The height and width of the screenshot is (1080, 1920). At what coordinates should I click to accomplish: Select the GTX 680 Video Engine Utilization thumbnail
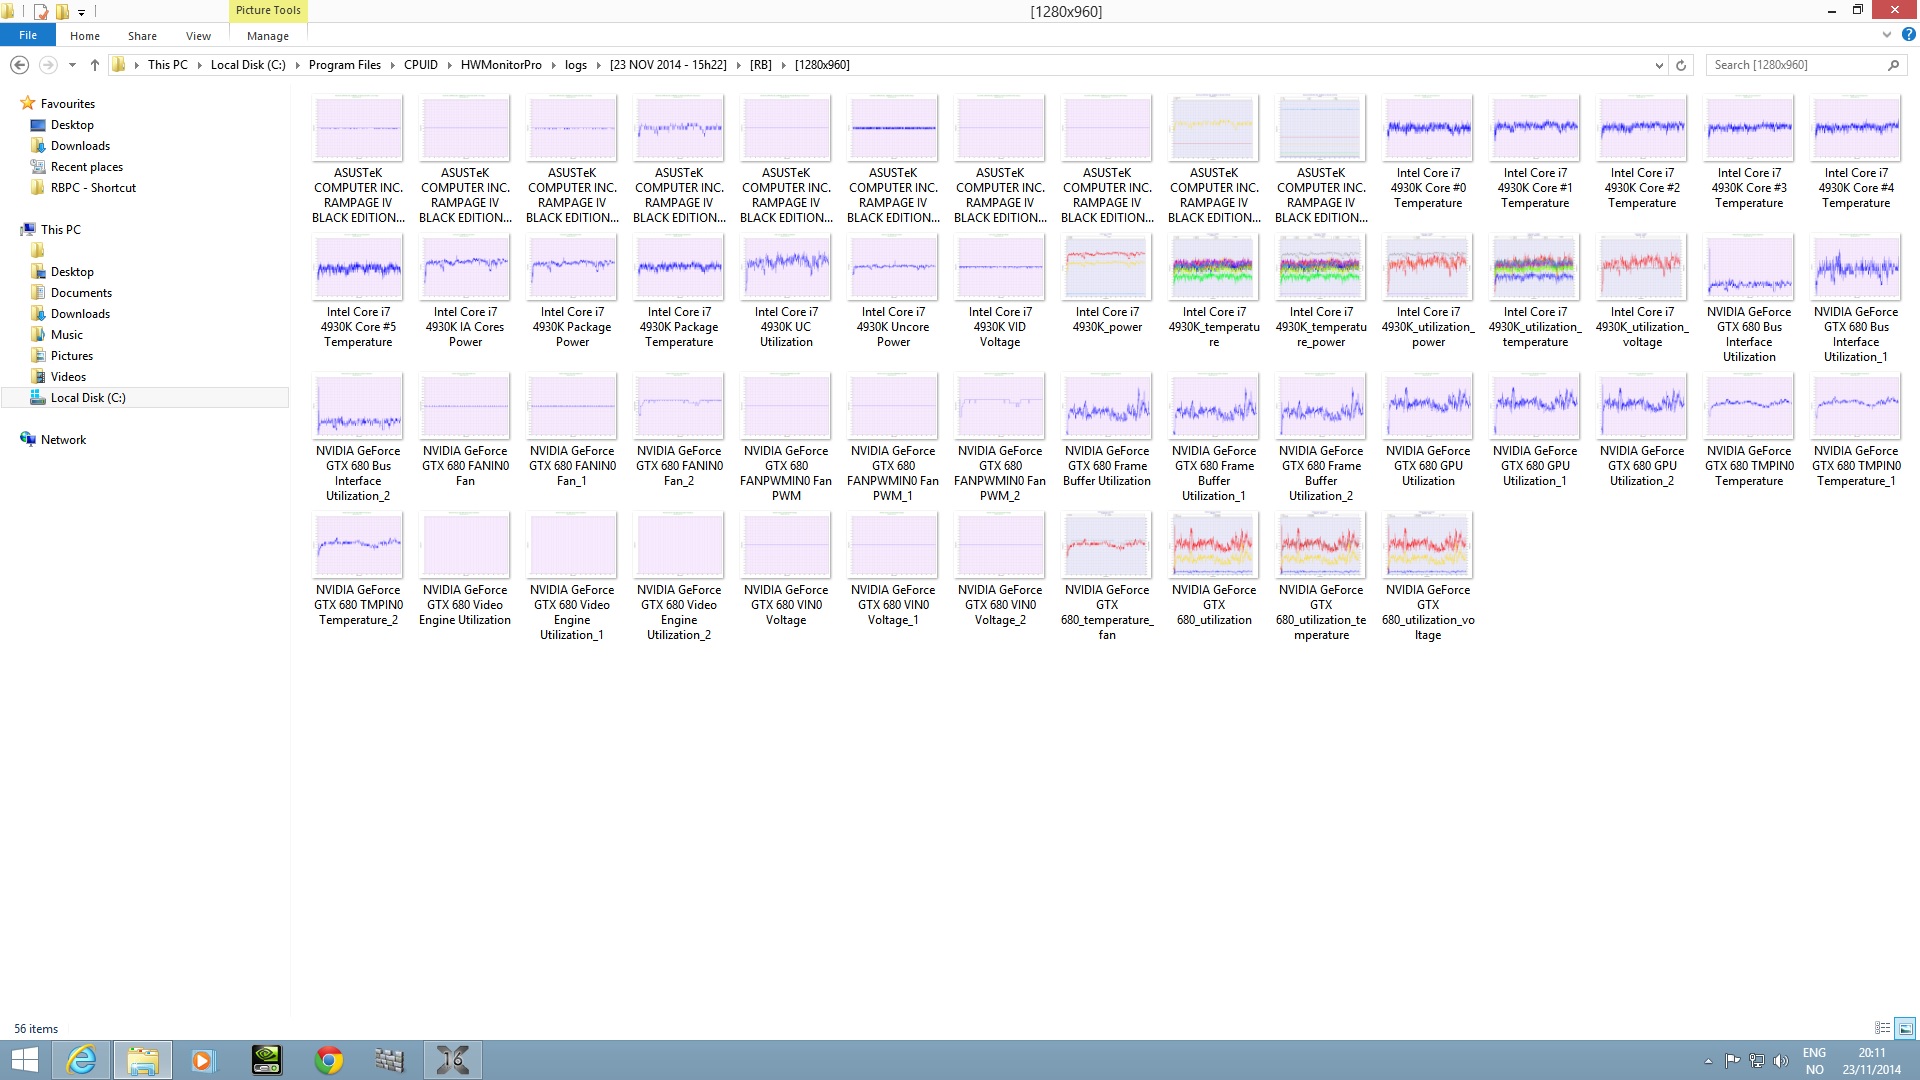pyautogui.click(x=465, y=545)
